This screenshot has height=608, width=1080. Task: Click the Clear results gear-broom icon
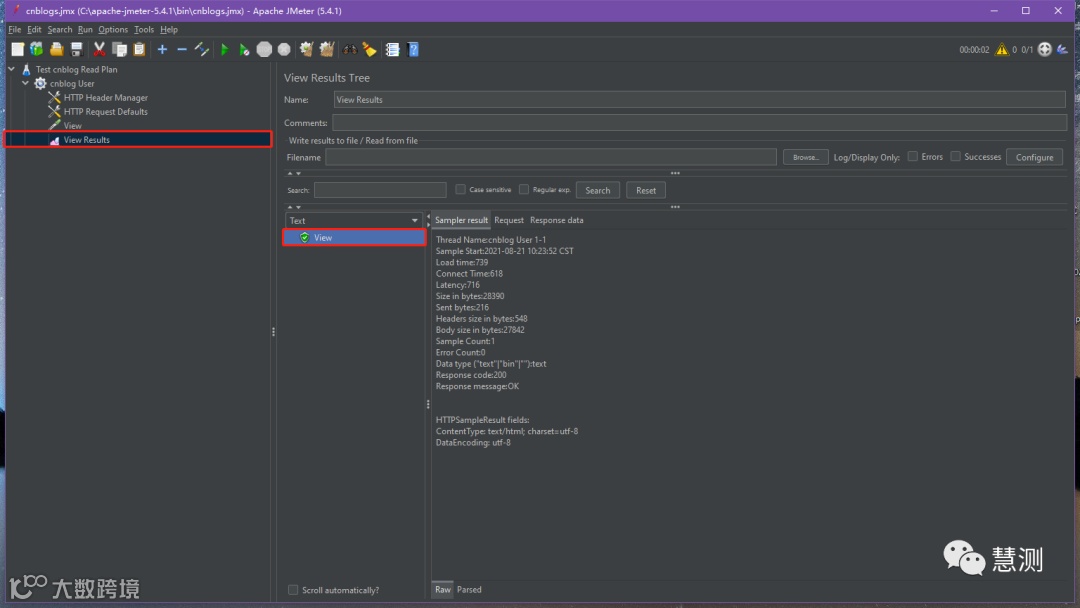tap(307, 50)
